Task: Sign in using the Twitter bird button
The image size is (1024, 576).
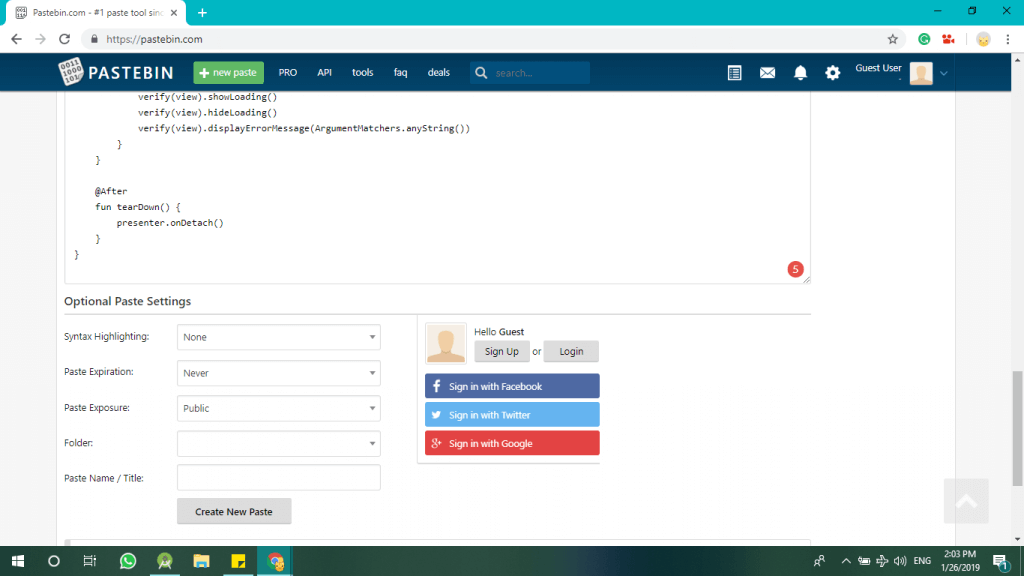Action: [512, 414]
